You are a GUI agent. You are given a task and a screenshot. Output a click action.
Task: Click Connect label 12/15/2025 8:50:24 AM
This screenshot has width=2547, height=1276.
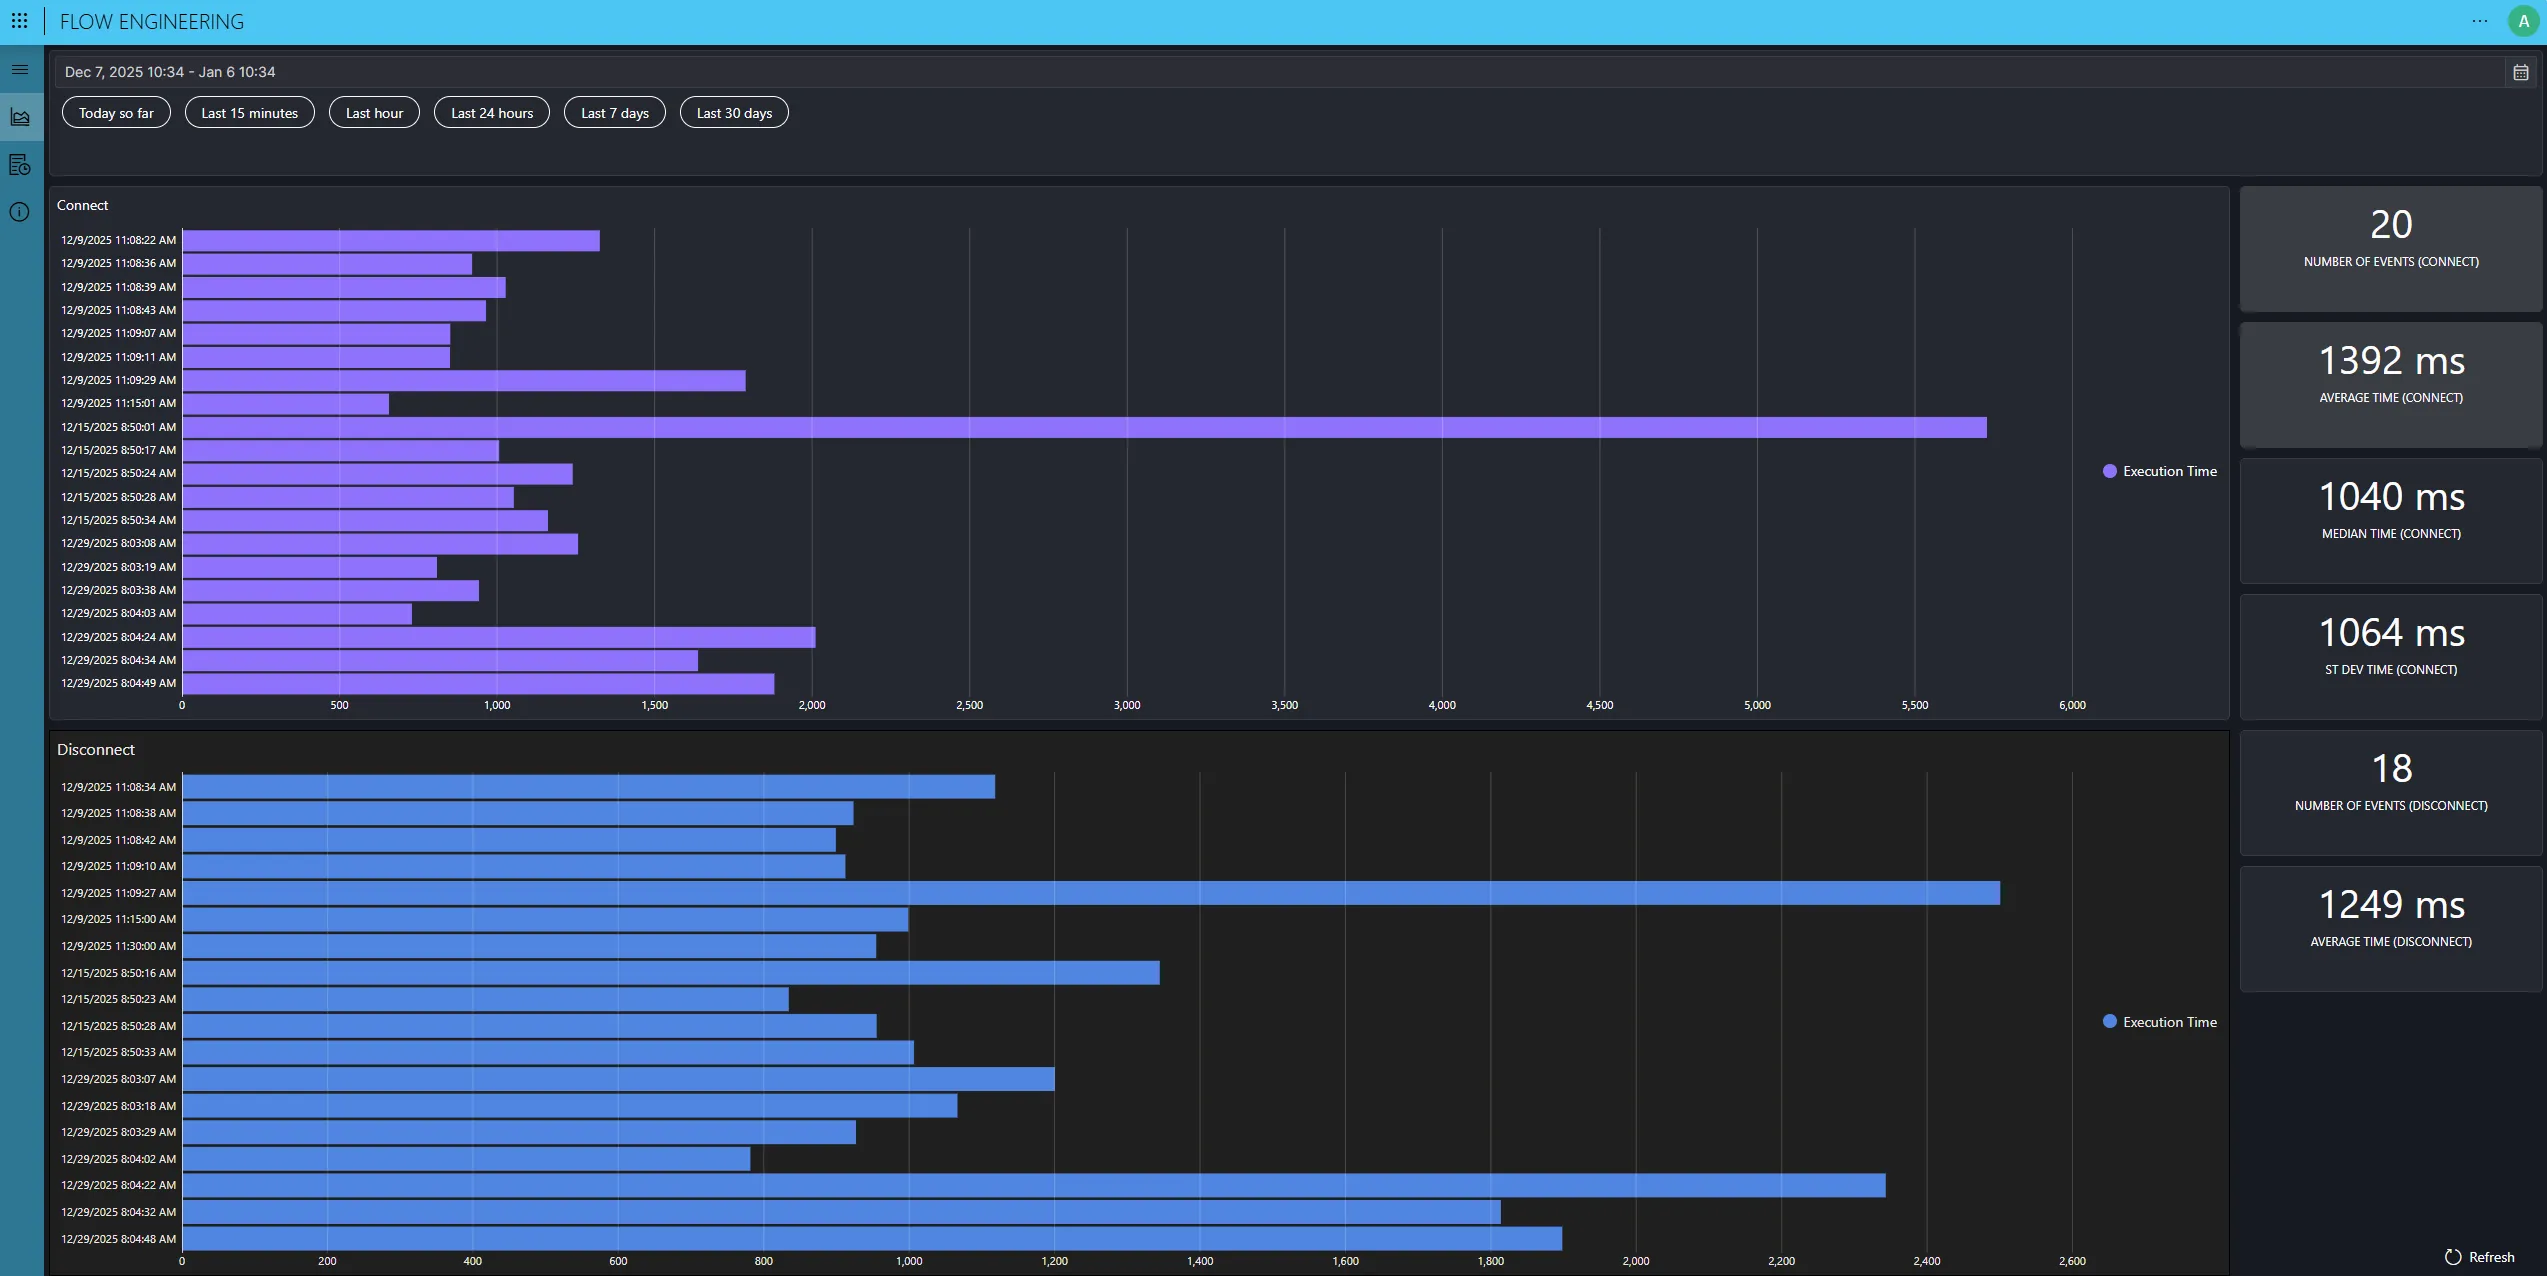(x=118, y=473)
